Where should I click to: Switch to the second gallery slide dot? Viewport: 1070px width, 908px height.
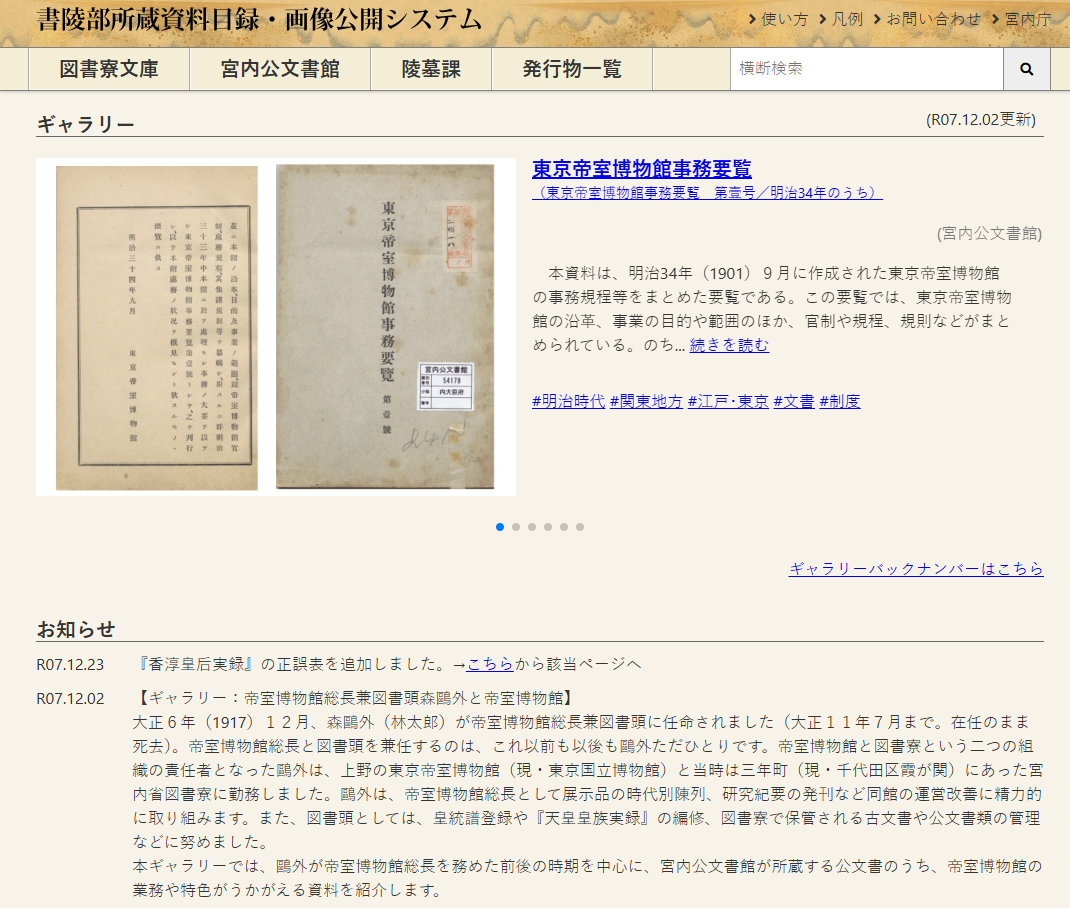click(x=516, y=527)
